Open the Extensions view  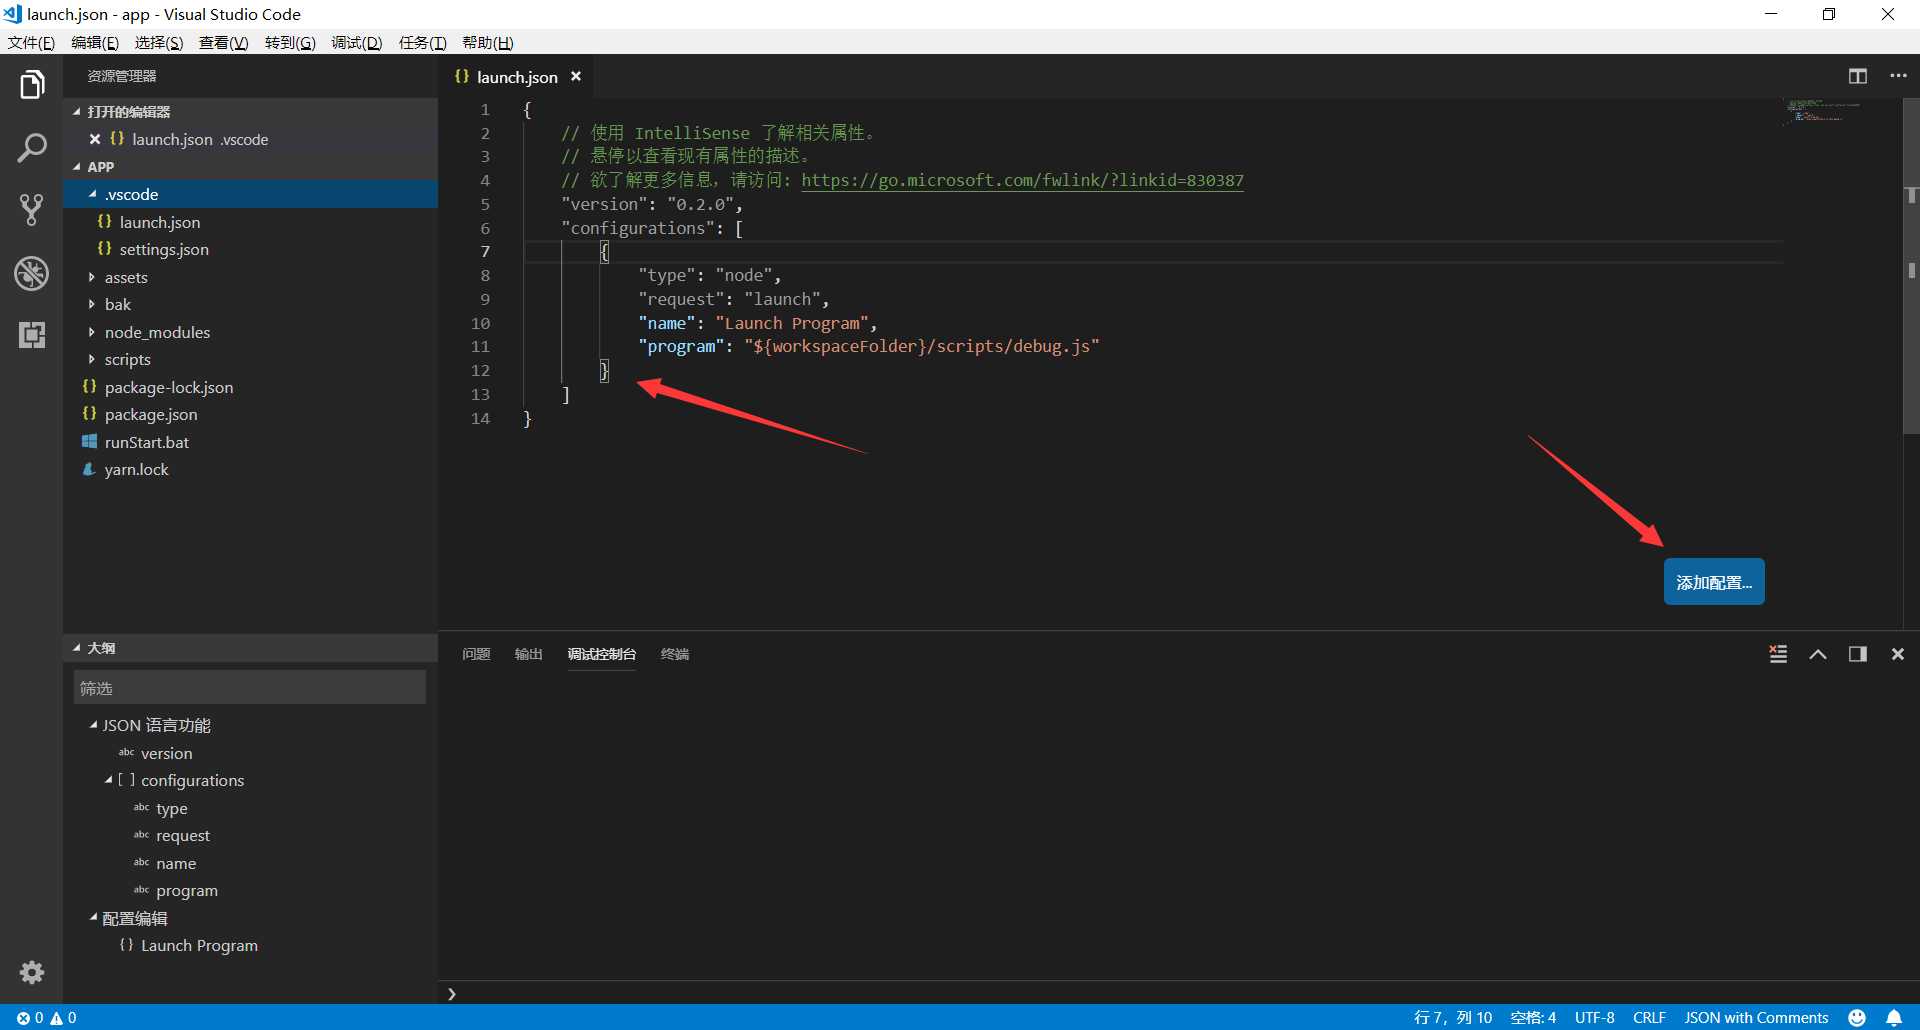[x=32, y=335]
